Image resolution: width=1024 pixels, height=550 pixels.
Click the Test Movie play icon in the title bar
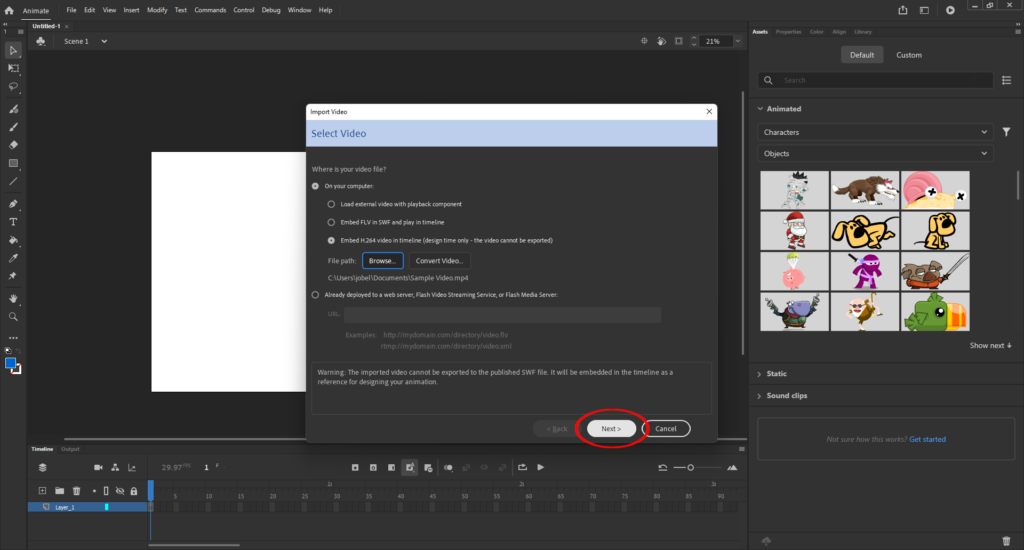pos(950,10)
